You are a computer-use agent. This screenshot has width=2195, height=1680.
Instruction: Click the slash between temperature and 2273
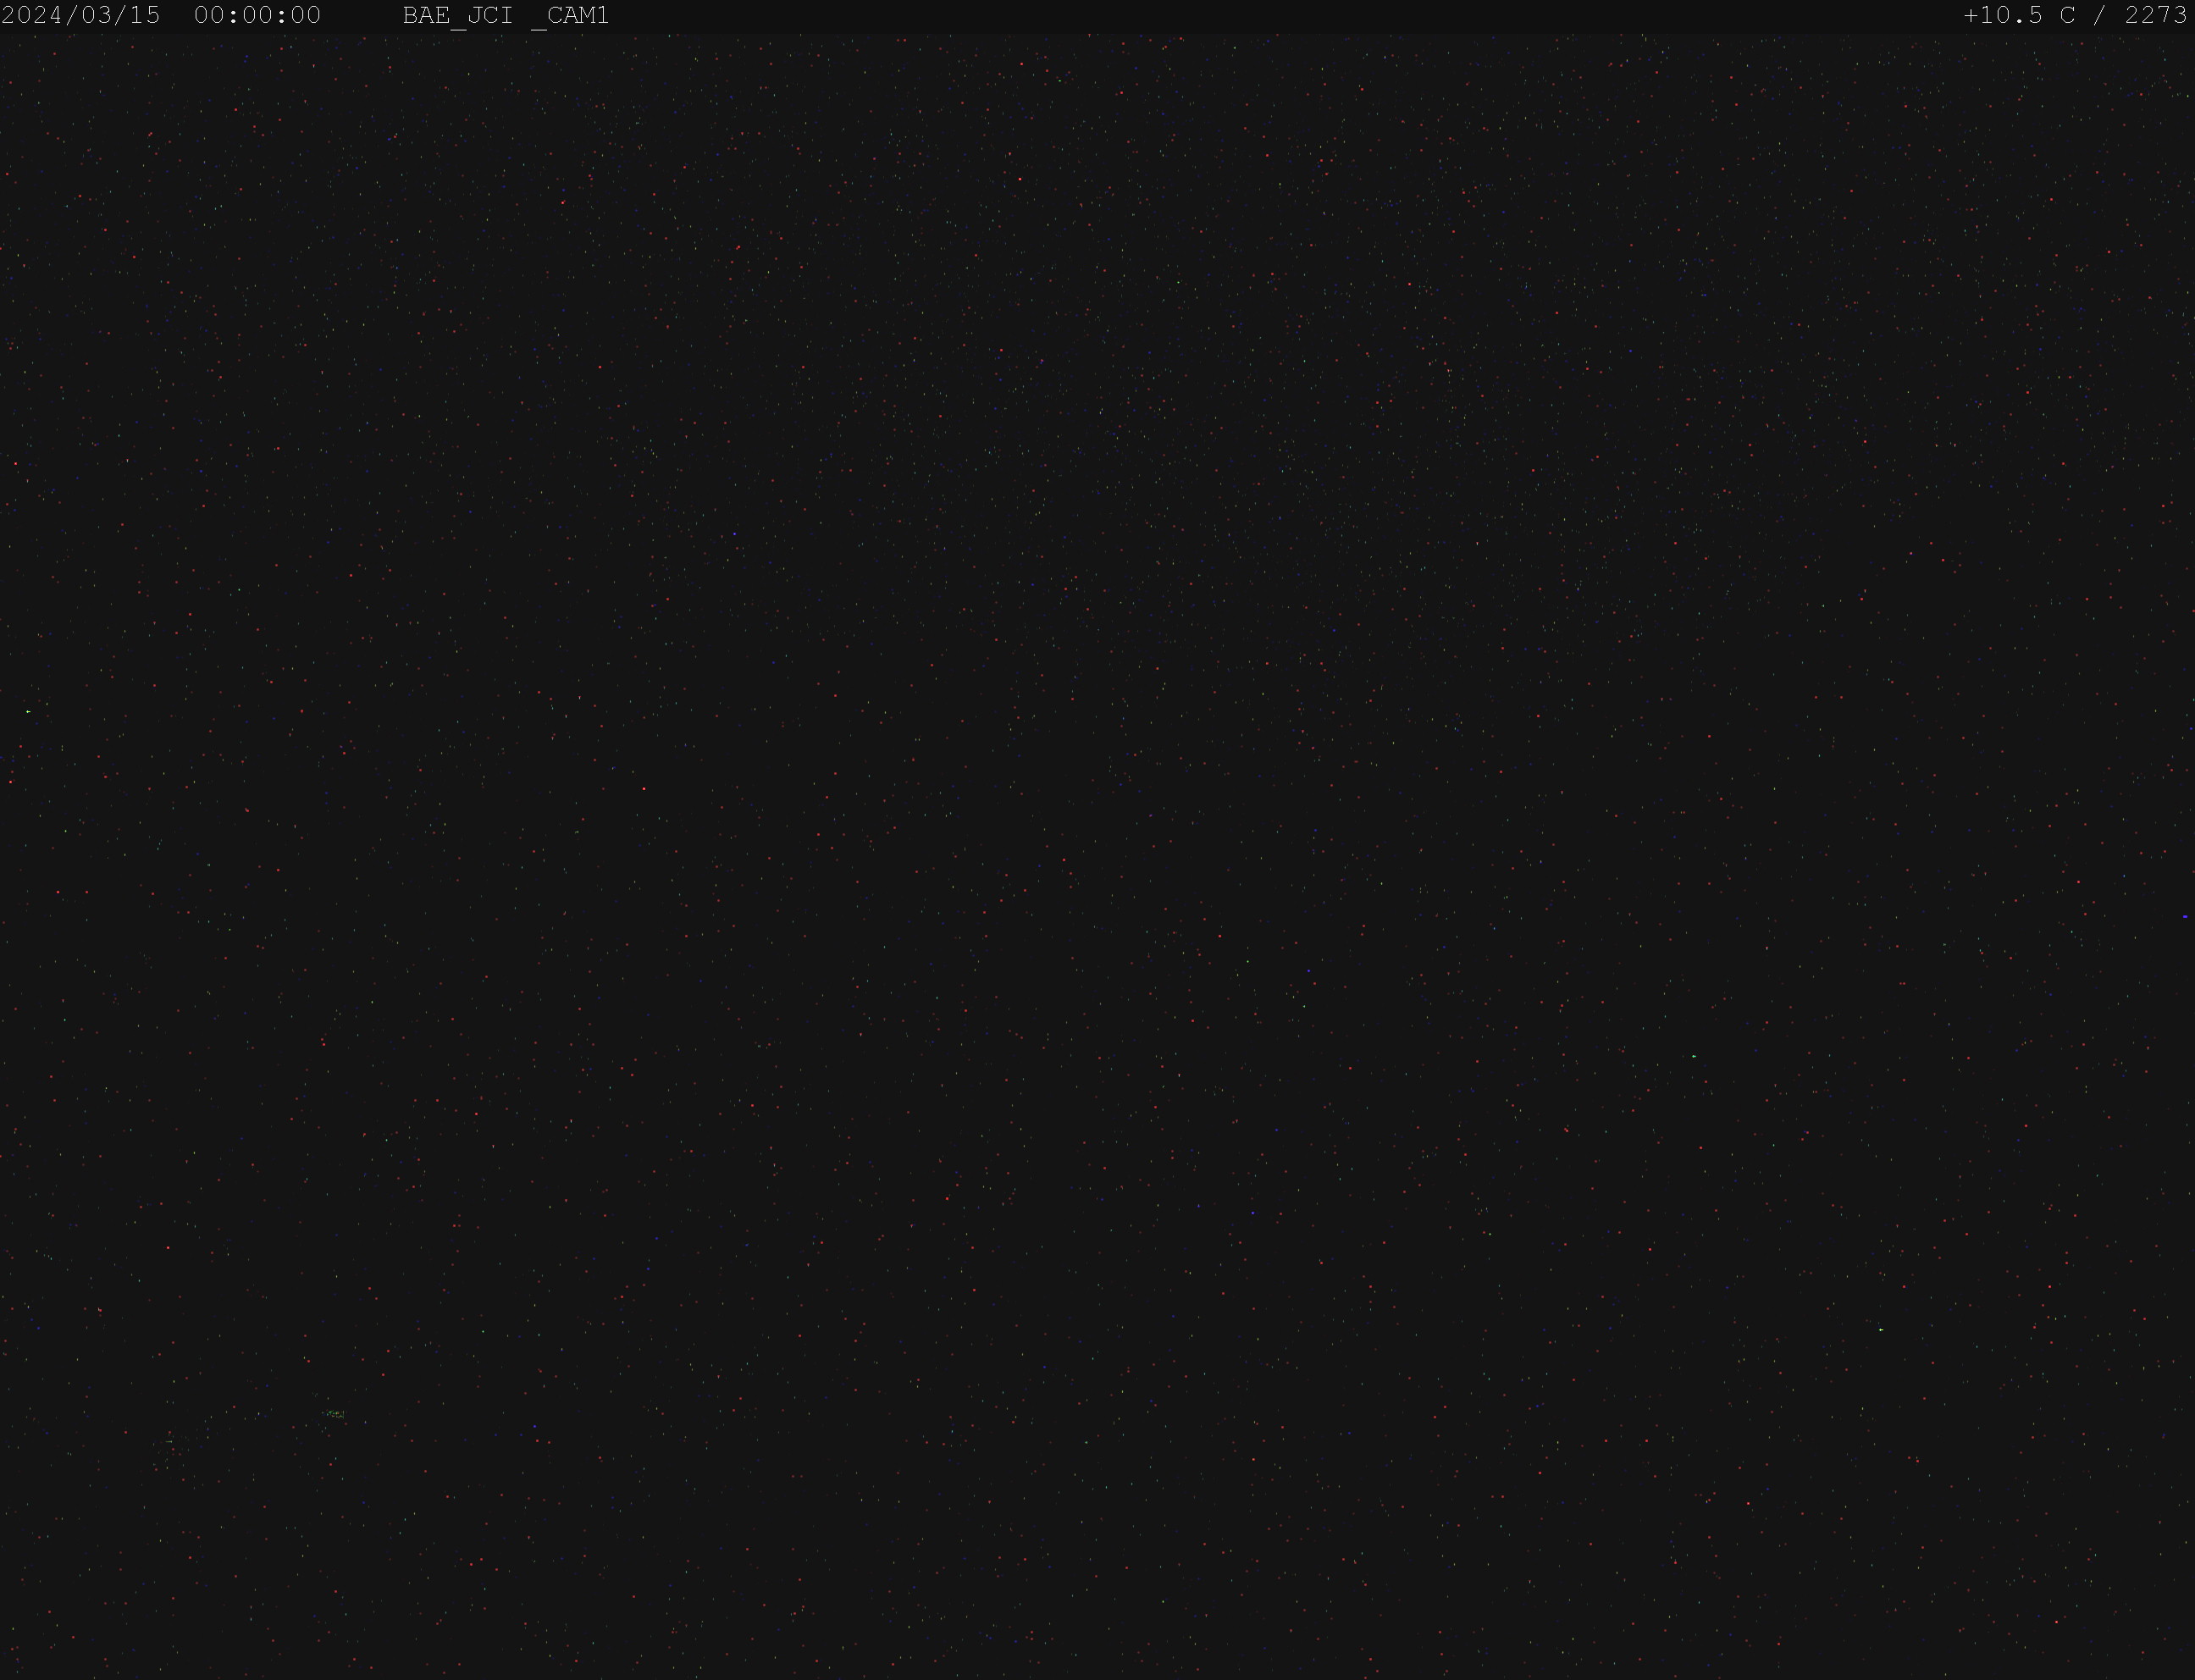(x=2101, y=16)
